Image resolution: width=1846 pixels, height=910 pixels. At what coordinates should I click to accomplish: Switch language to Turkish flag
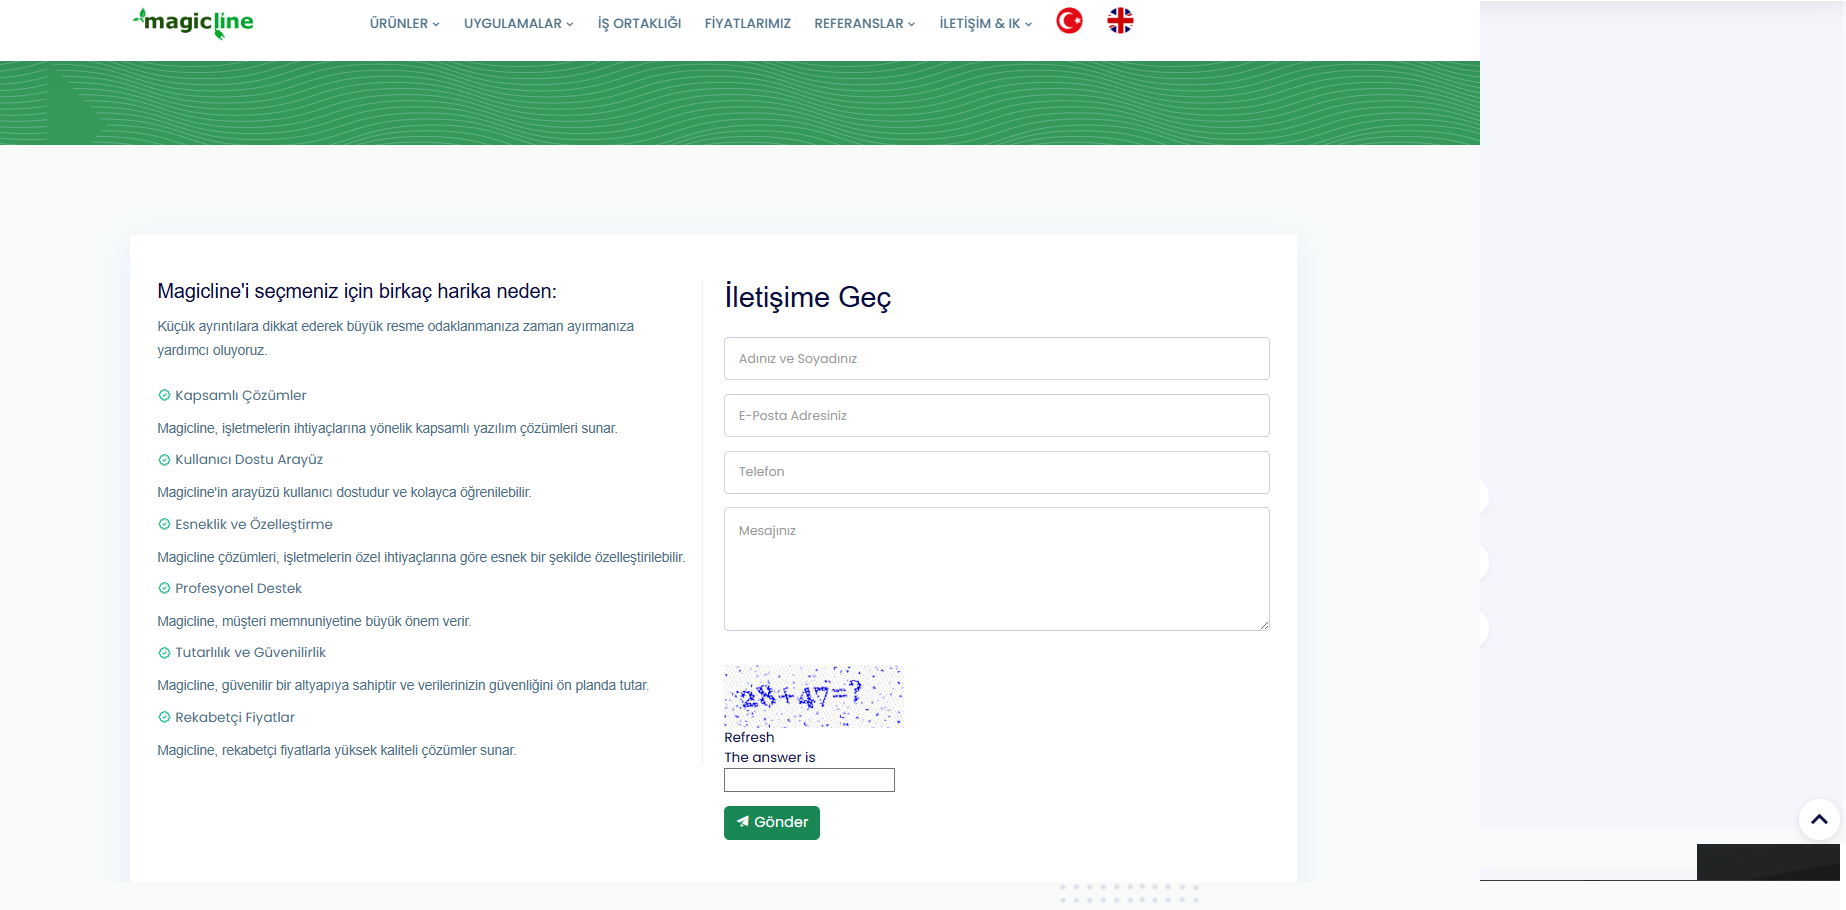pyautogui.click(x=1069, y=21)
